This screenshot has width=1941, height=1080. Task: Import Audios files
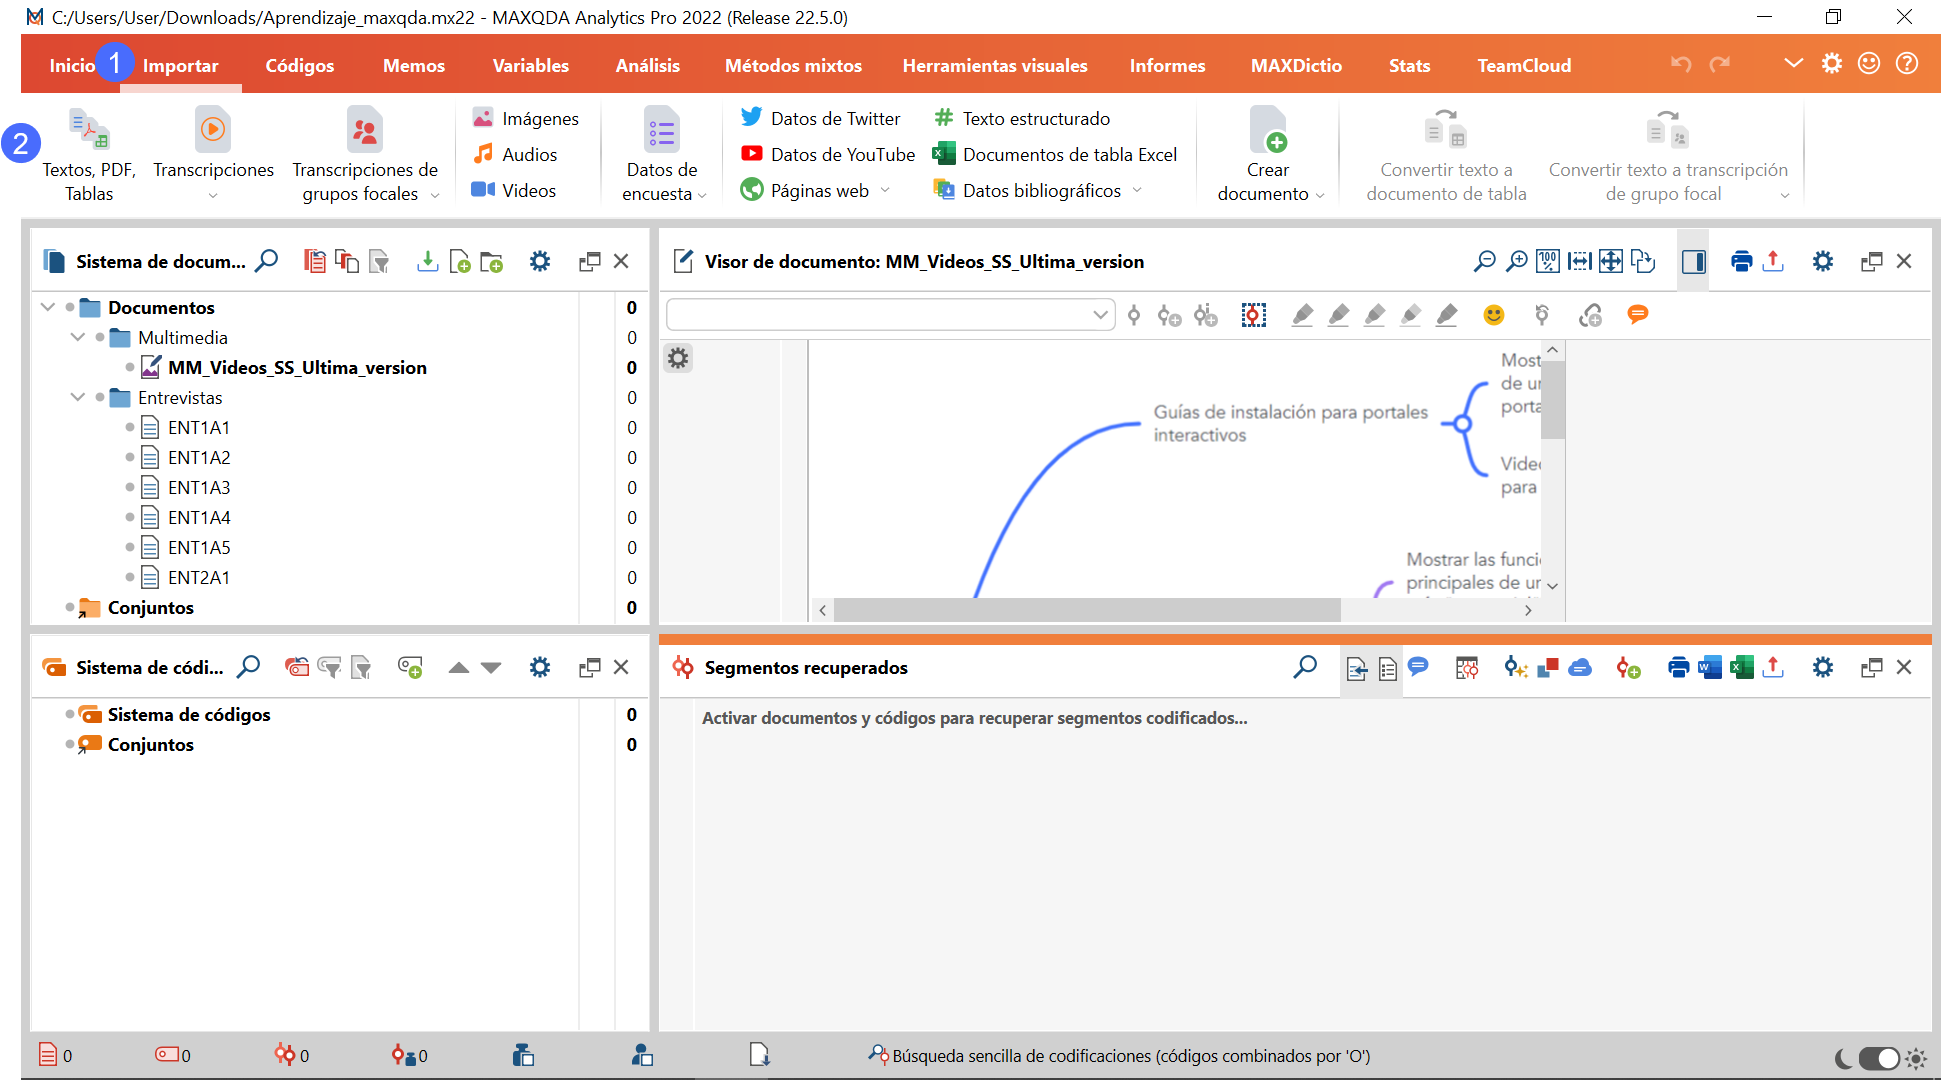coord(515,154)
